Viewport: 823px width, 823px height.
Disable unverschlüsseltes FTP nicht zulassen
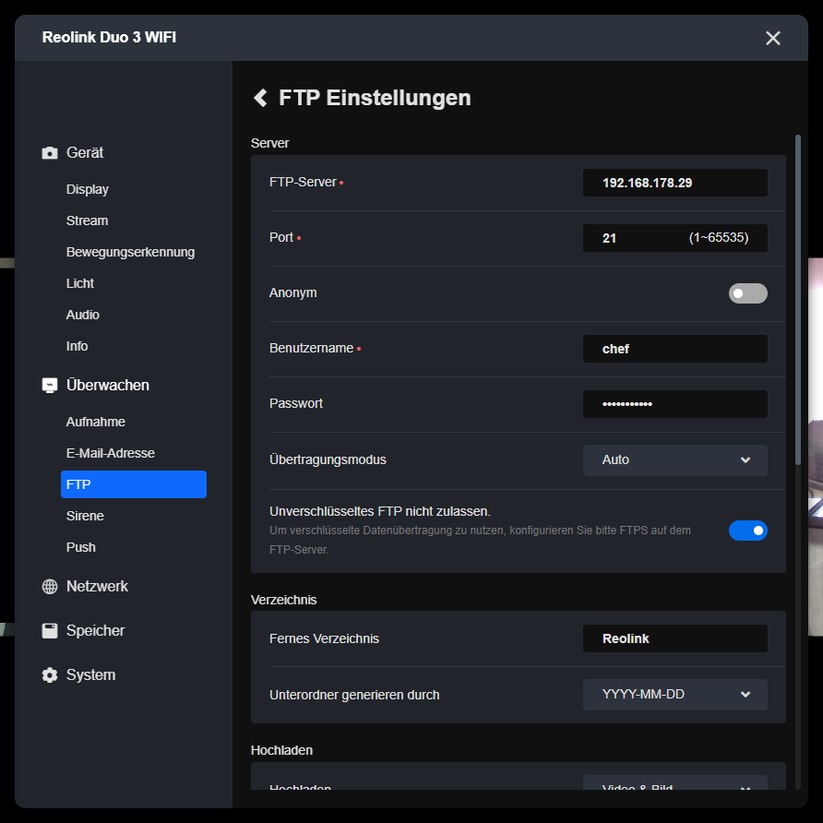click(748, 530)
